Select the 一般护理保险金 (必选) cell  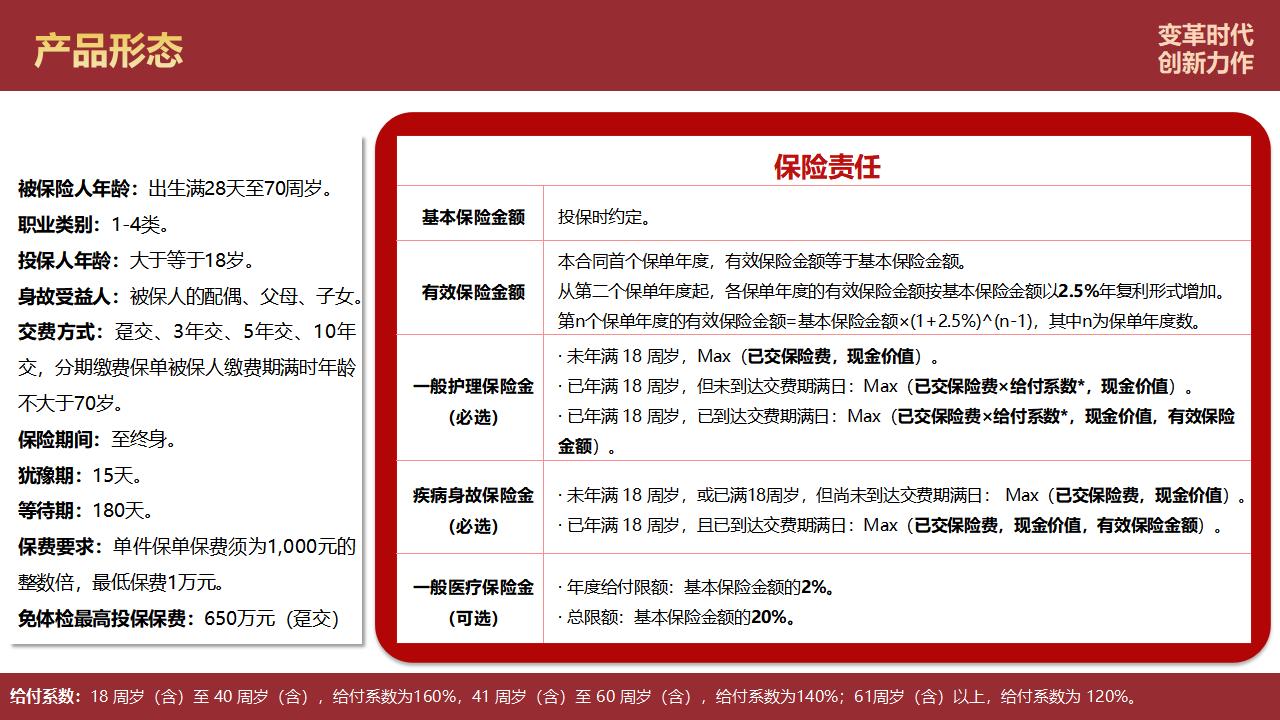(x=472, y=401)
